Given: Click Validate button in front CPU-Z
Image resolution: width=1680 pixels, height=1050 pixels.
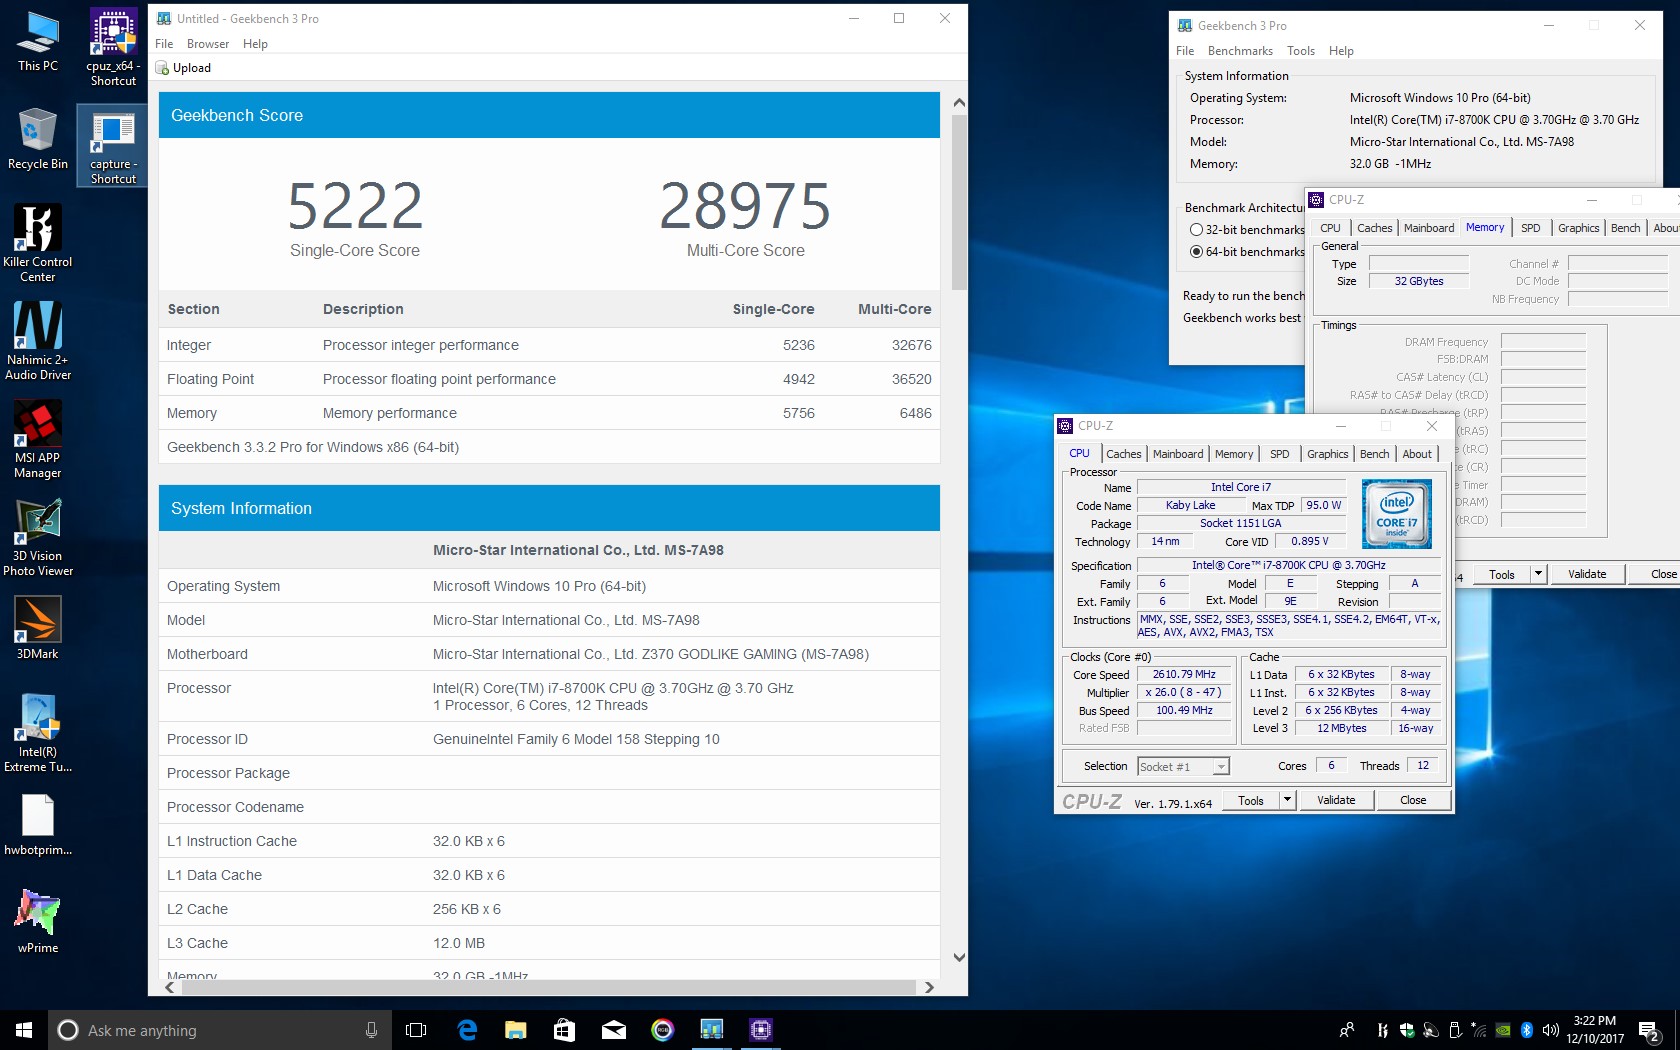Looking at the screenshot, I should tap(1336, 800).
